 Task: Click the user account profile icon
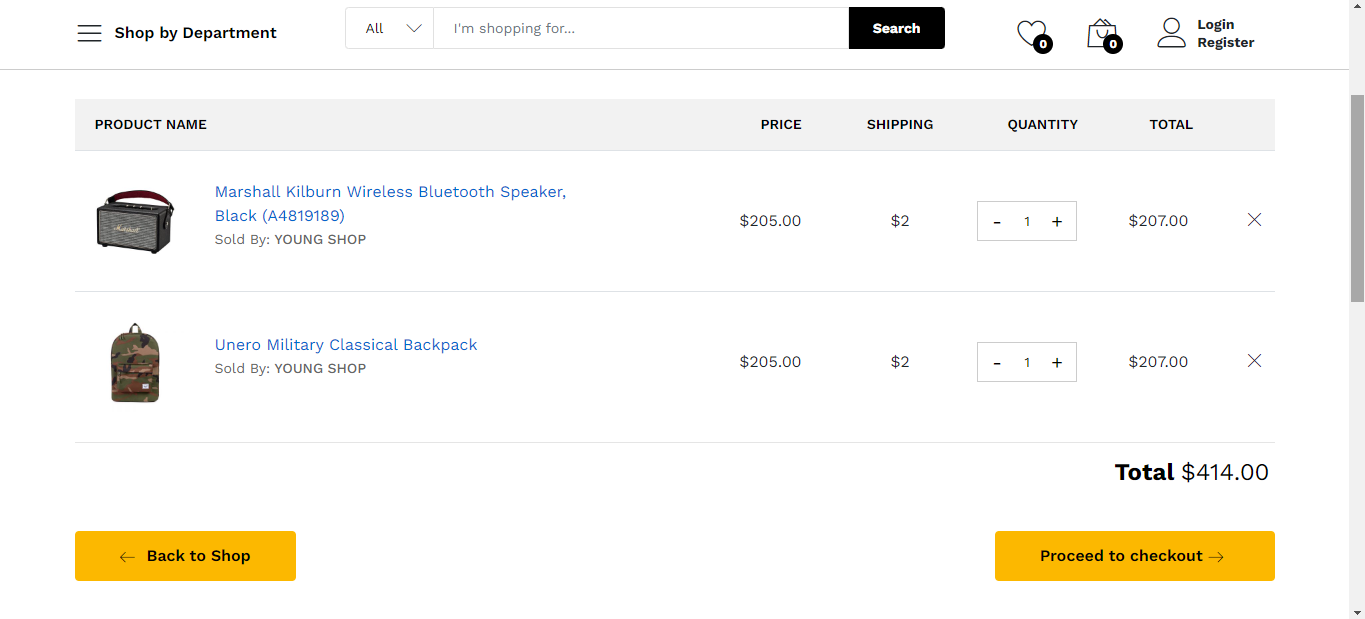1171,33
